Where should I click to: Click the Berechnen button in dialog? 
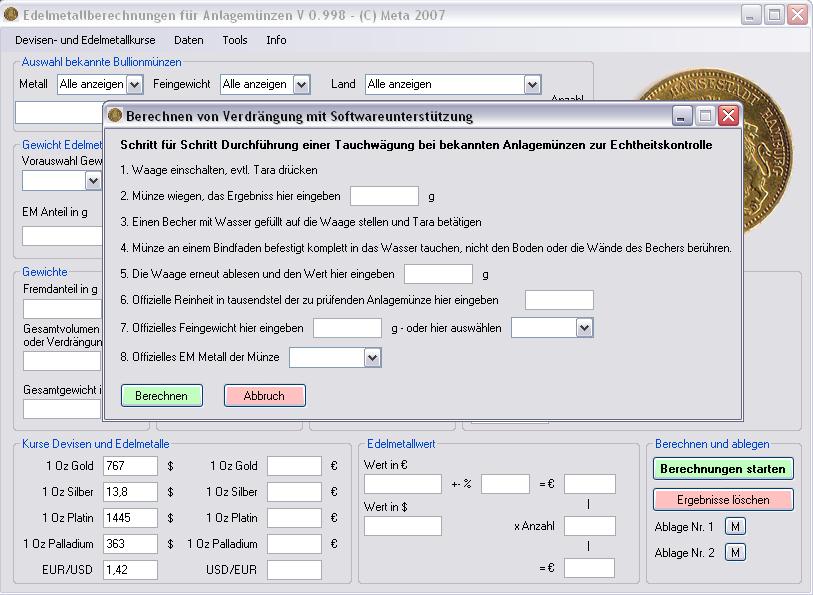point(161,396)
